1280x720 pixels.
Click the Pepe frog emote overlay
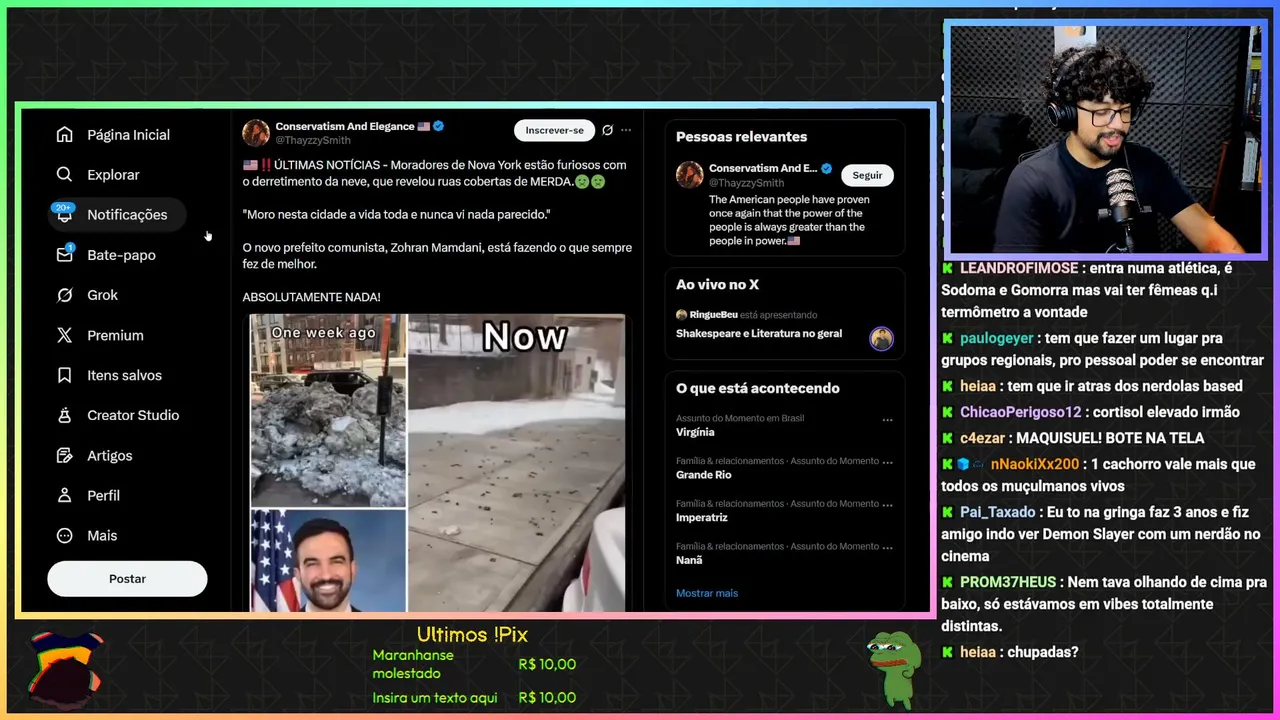(893, 668)
